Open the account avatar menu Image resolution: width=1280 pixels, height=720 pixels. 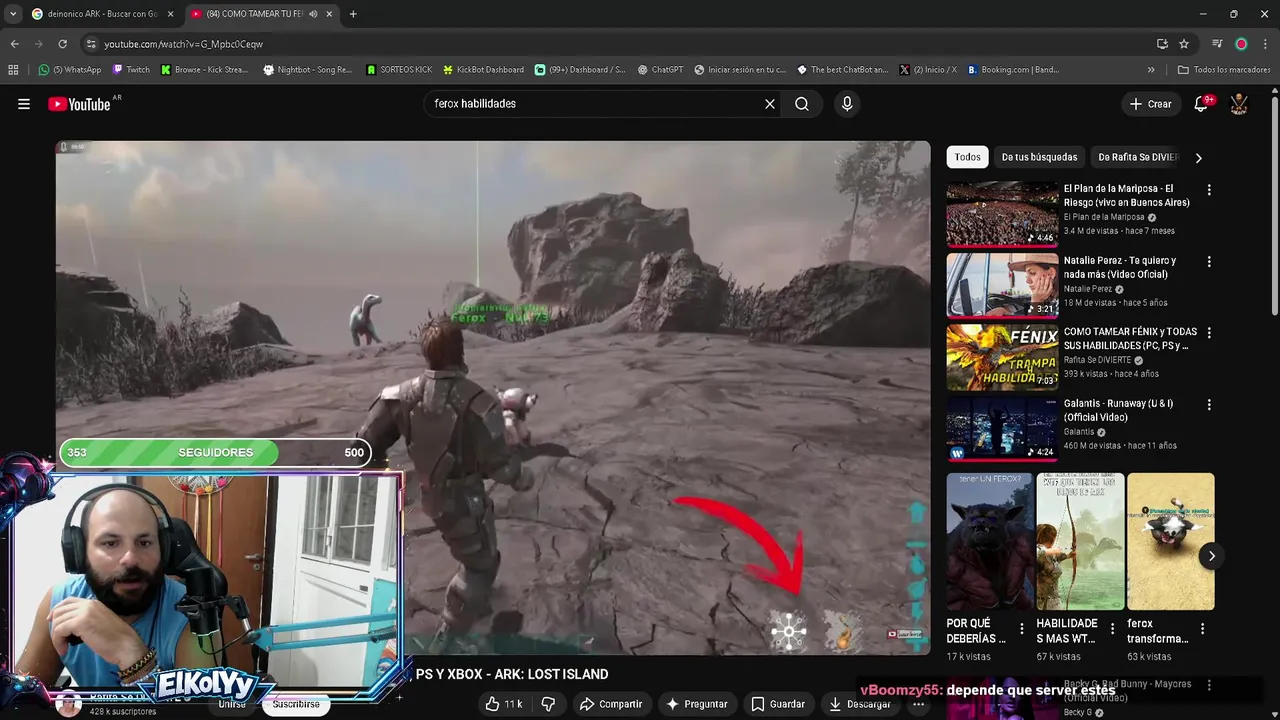point(1239,104)
